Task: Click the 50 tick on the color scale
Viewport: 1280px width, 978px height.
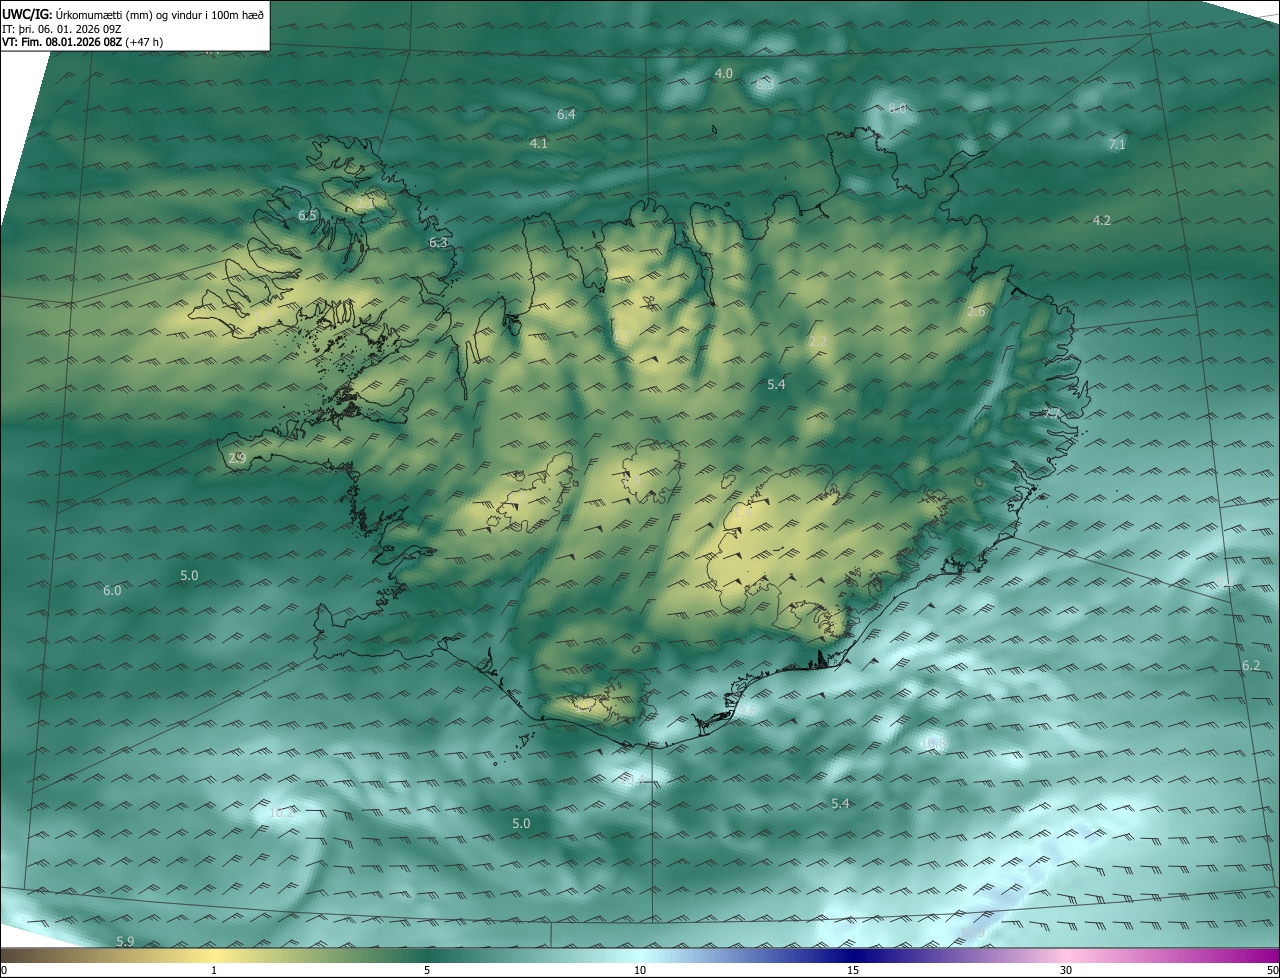Action: coord(1272,970)
